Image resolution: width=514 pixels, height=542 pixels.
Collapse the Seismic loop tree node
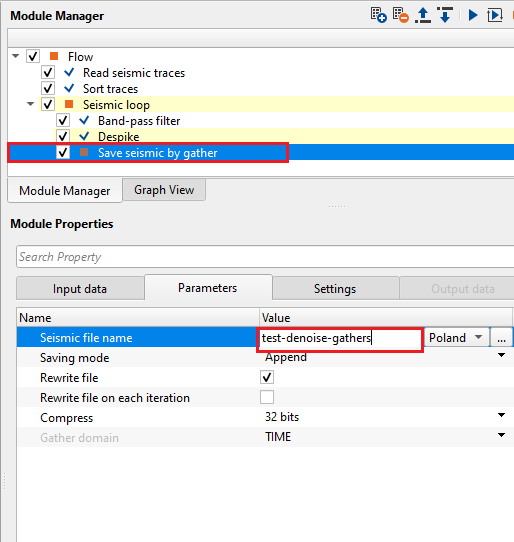pyautogui.click(x=31, y=104)
